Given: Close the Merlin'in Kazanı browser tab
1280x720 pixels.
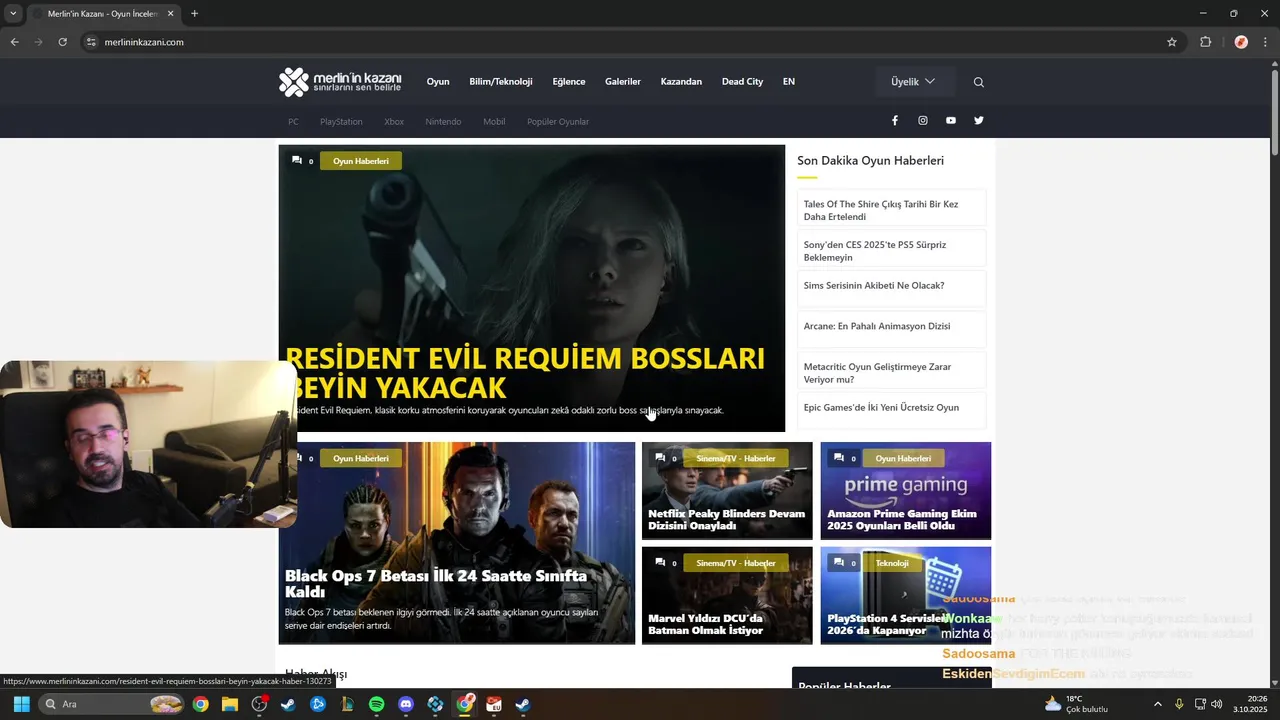Looking at the screenshot, I should point(170,14).
